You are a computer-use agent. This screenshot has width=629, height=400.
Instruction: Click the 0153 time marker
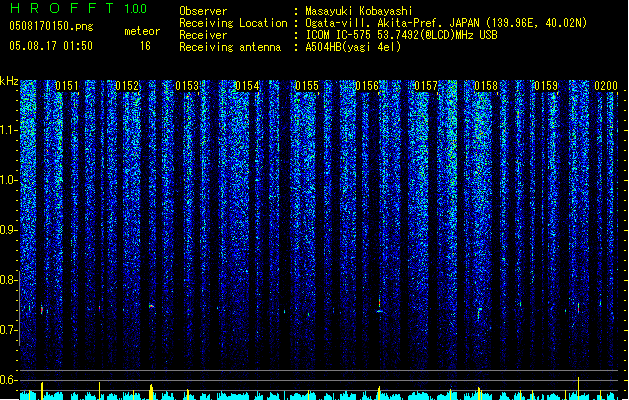tap(187, 86)
